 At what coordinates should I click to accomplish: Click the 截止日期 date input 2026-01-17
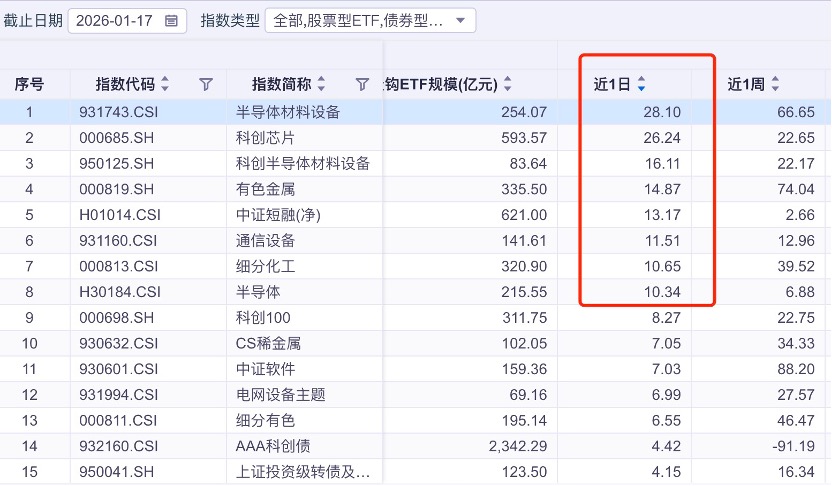115,21
